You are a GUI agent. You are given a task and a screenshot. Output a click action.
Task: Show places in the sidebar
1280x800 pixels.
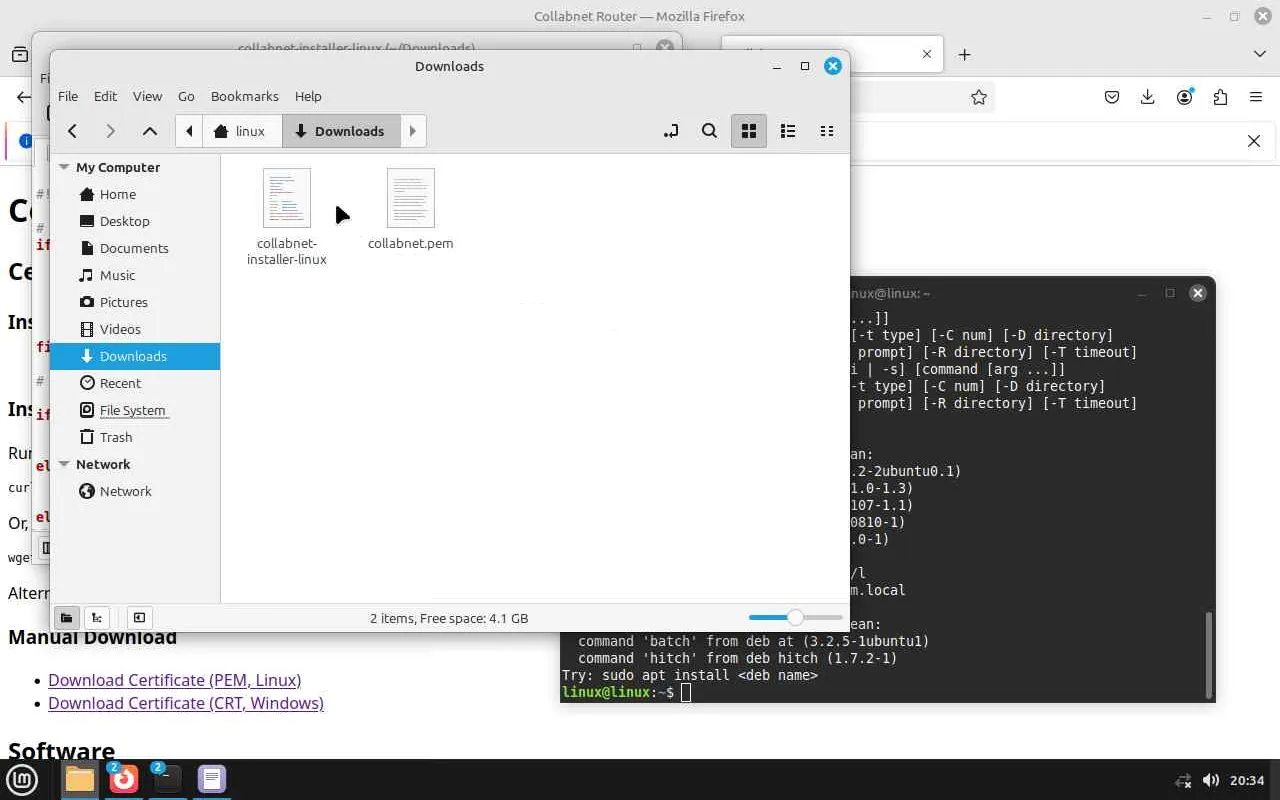[66, 618]
